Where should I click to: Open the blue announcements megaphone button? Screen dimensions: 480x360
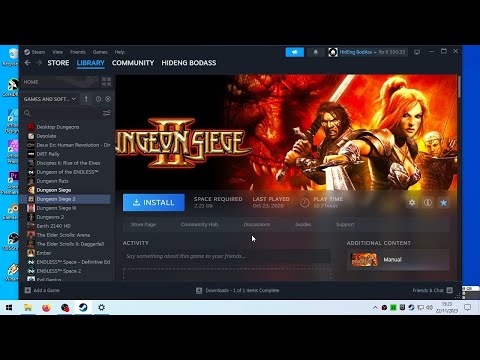[x=295, y=52]
